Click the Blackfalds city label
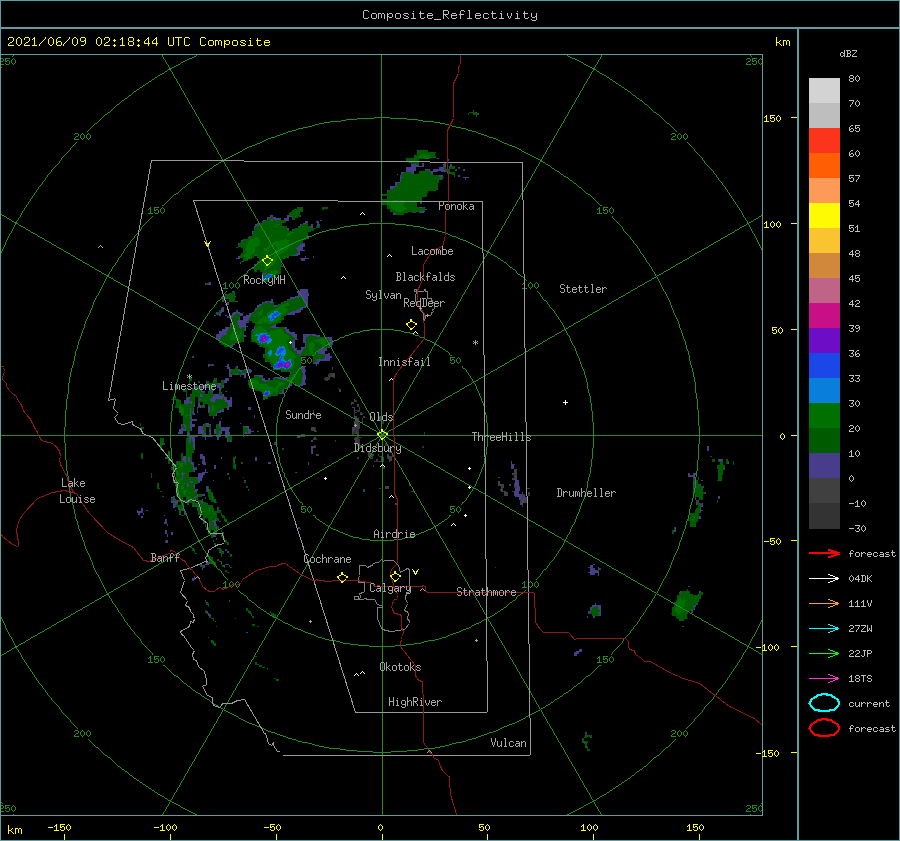900x841 pixels. (x=425, y=277)
